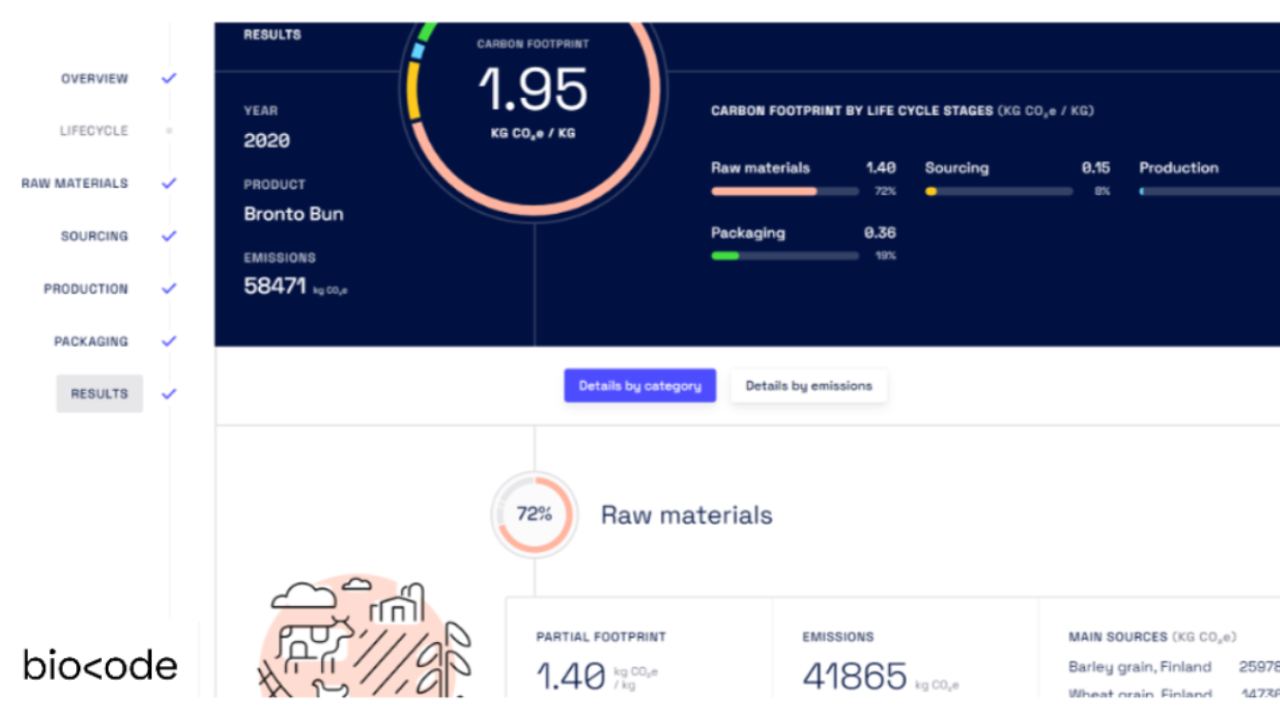Click the biocode logo

point(100,665)
